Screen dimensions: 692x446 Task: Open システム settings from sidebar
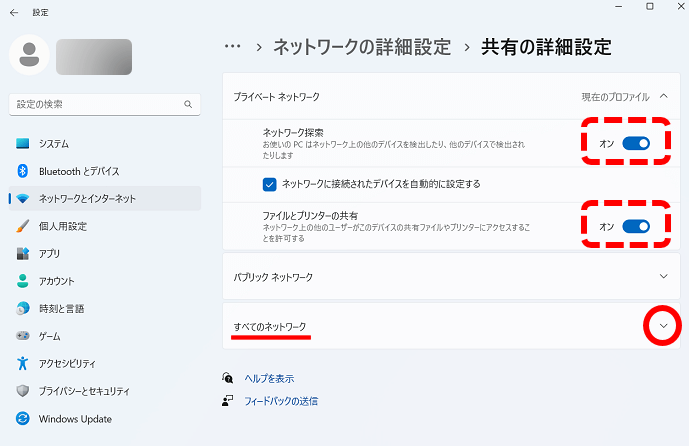point(54,144)
